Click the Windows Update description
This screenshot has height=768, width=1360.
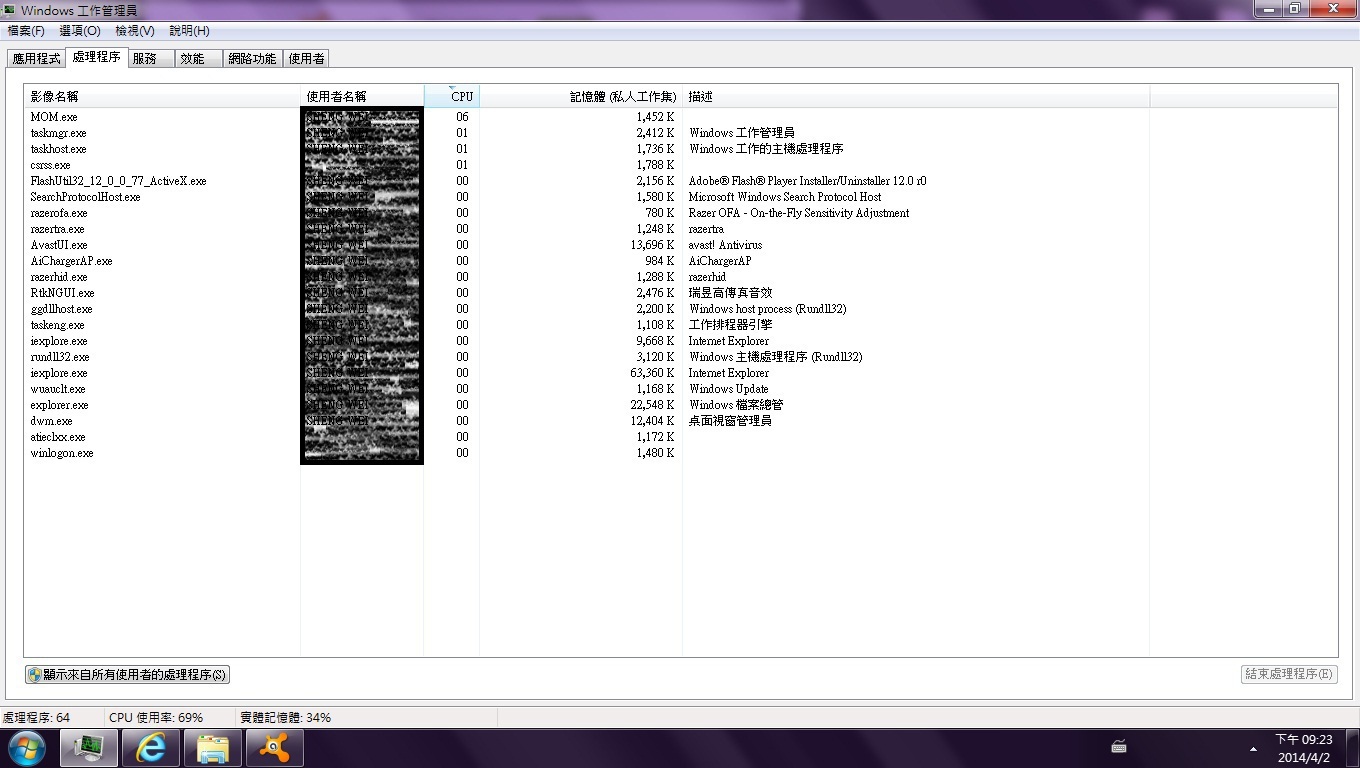point(728,389)
